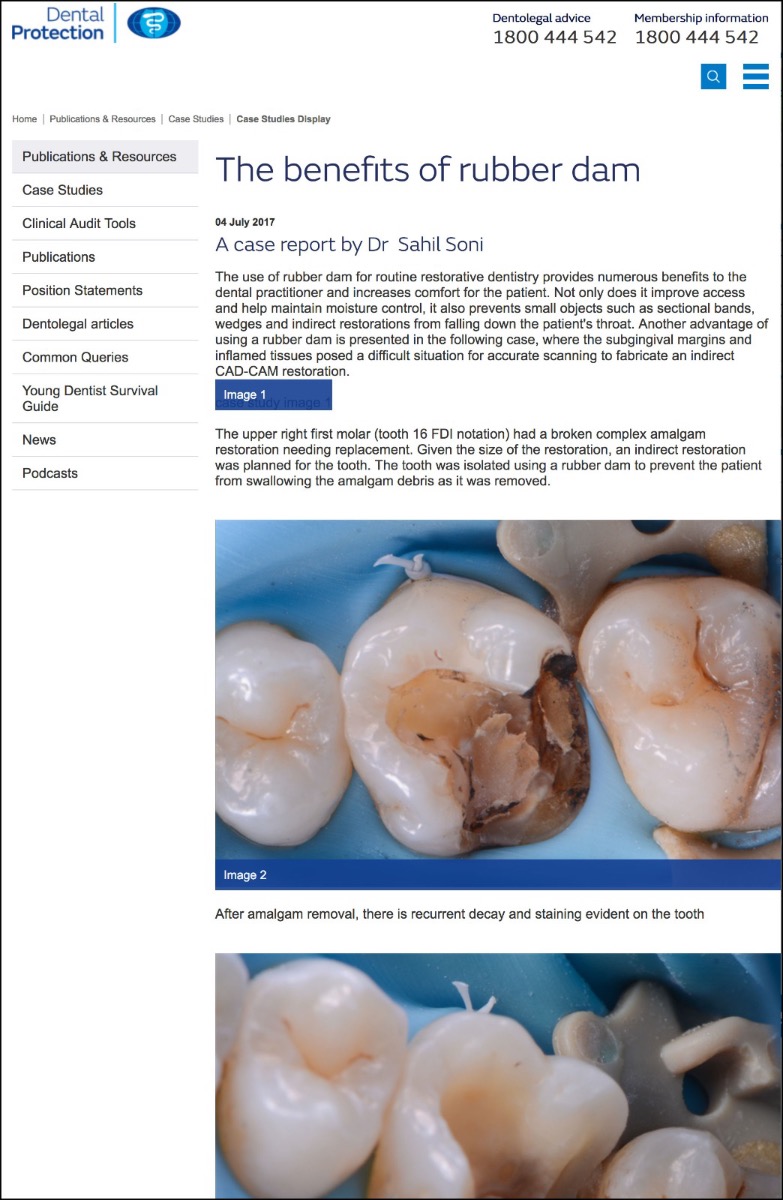Click the broken amalgam tooth photo
This screenshot has height=1200, width=783.
[x=498, y=689]
